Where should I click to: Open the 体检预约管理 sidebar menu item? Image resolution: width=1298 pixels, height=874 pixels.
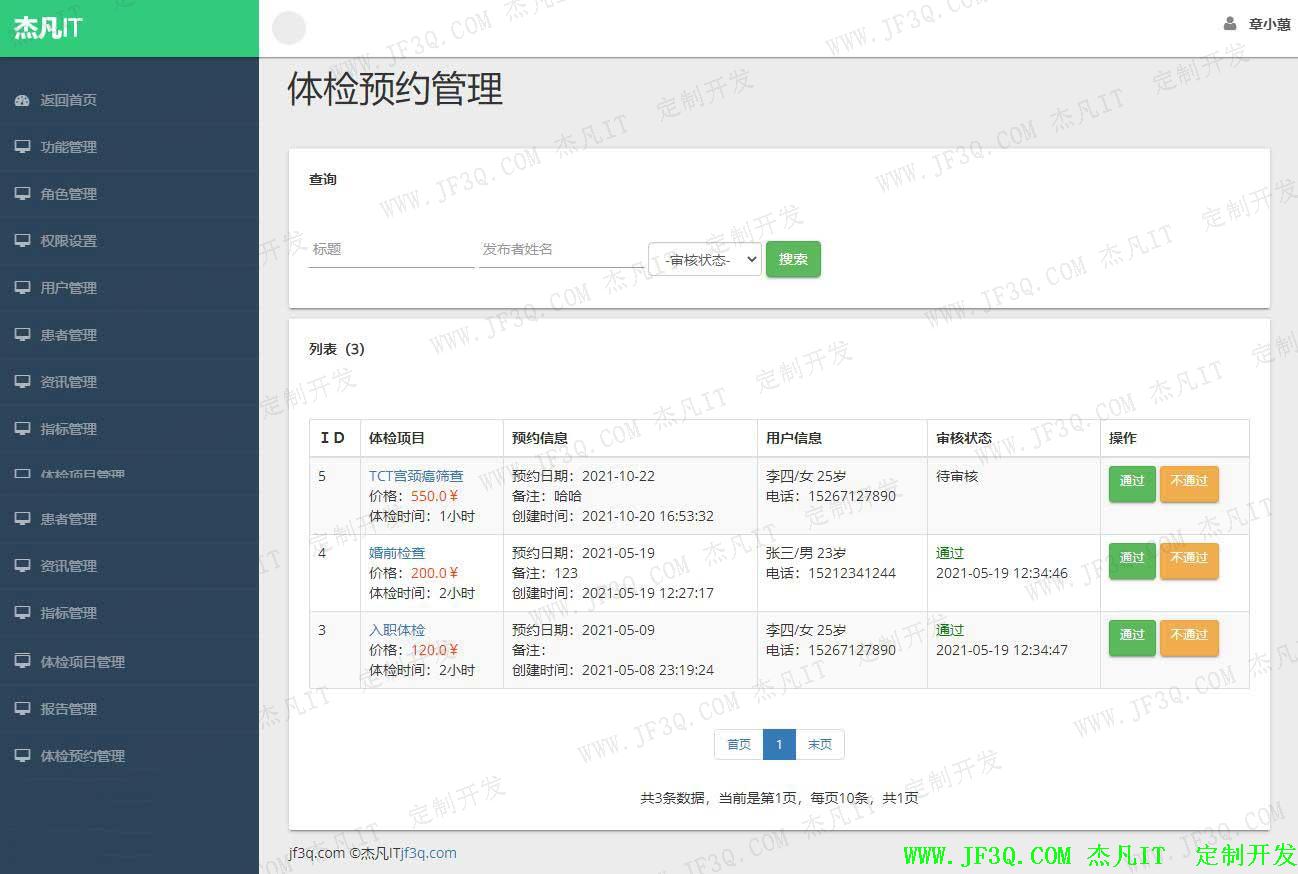coord(82,756)
